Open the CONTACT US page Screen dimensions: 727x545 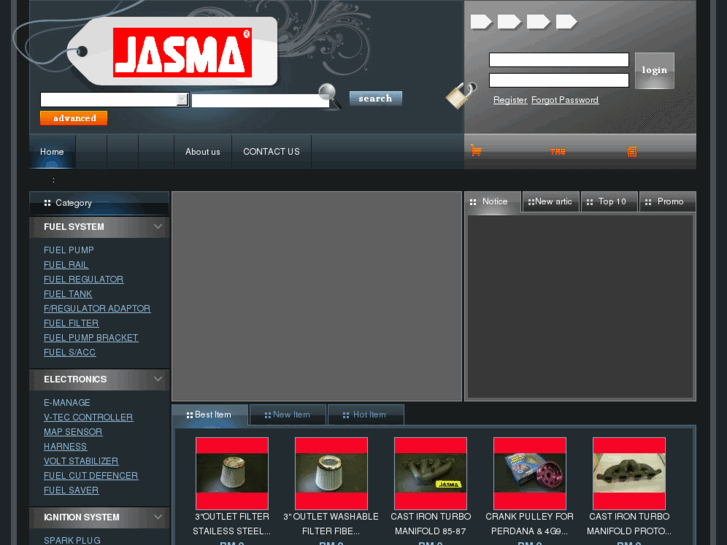pyautogui.click(x=271, y=152)
